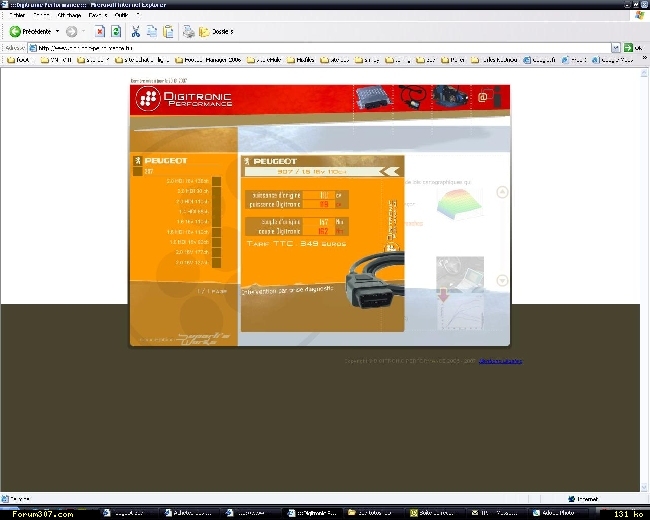Click the @ contact icon in header
Screen dimensions: 650x520
pyautogui.click(x=482, y=98)
